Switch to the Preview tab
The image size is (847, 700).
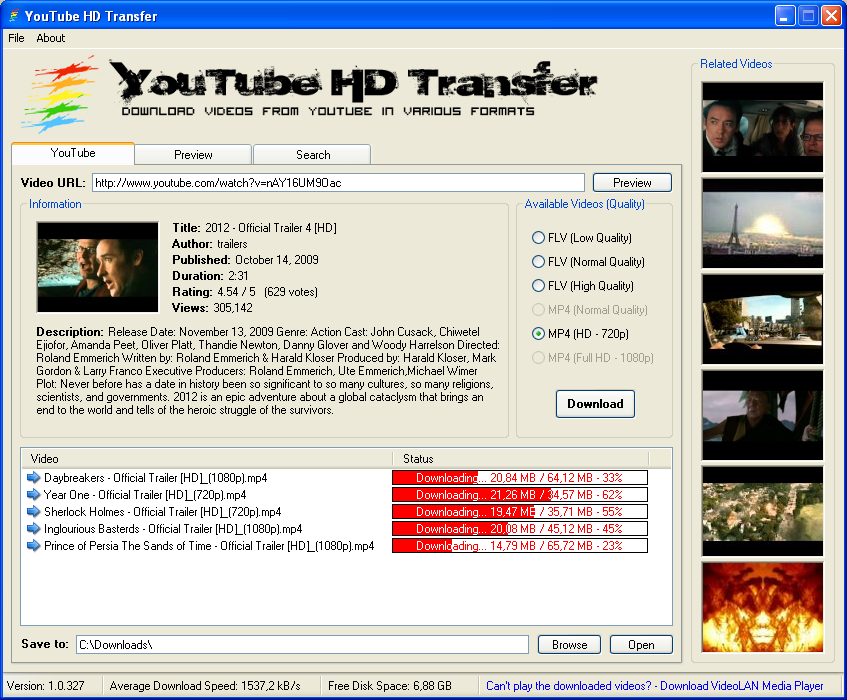pos(193,154)
